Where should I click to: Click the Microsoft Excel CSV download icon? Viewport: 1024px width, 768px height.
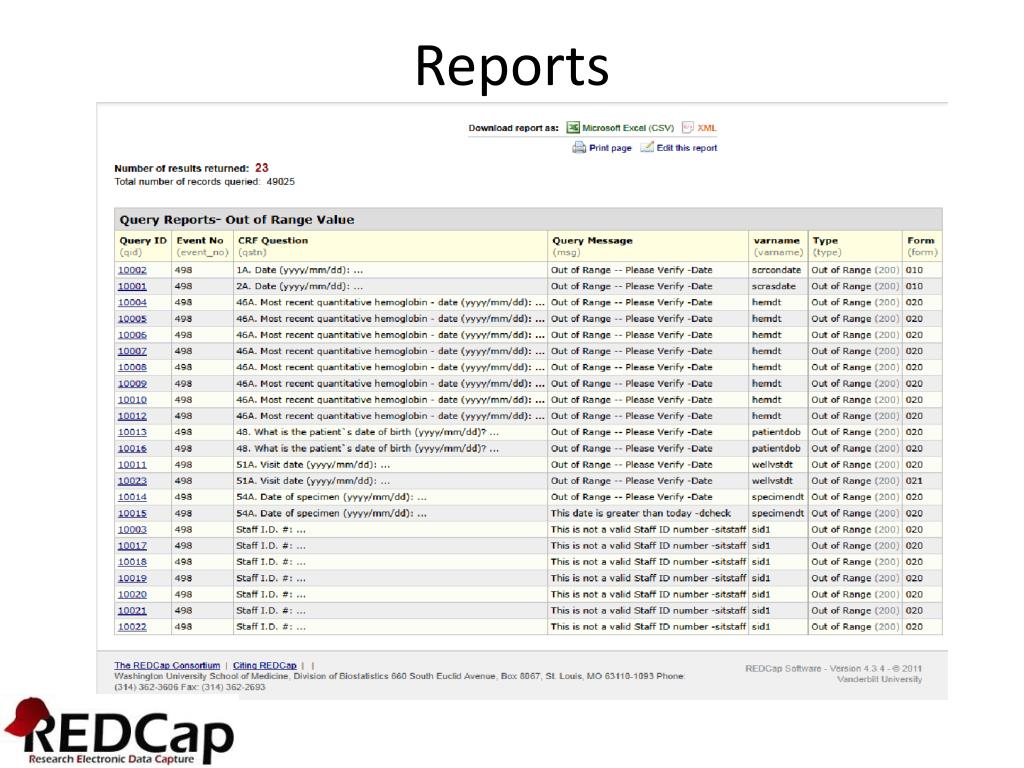point(573,127)
